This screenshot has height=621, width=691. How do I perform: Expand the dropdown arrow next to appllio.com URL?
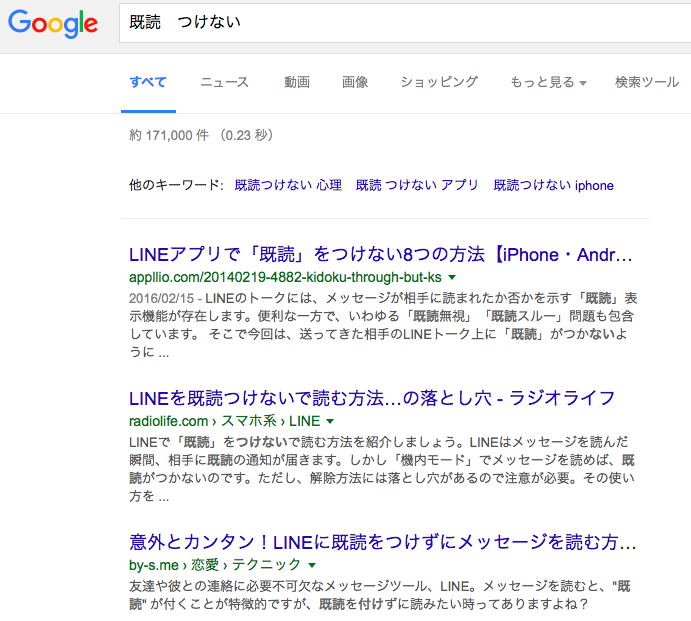click(452, 277)
